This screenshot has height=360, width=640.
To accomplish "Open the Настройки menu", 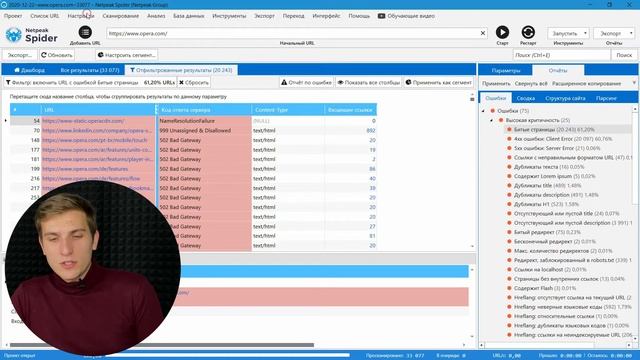I will [81, 16].
